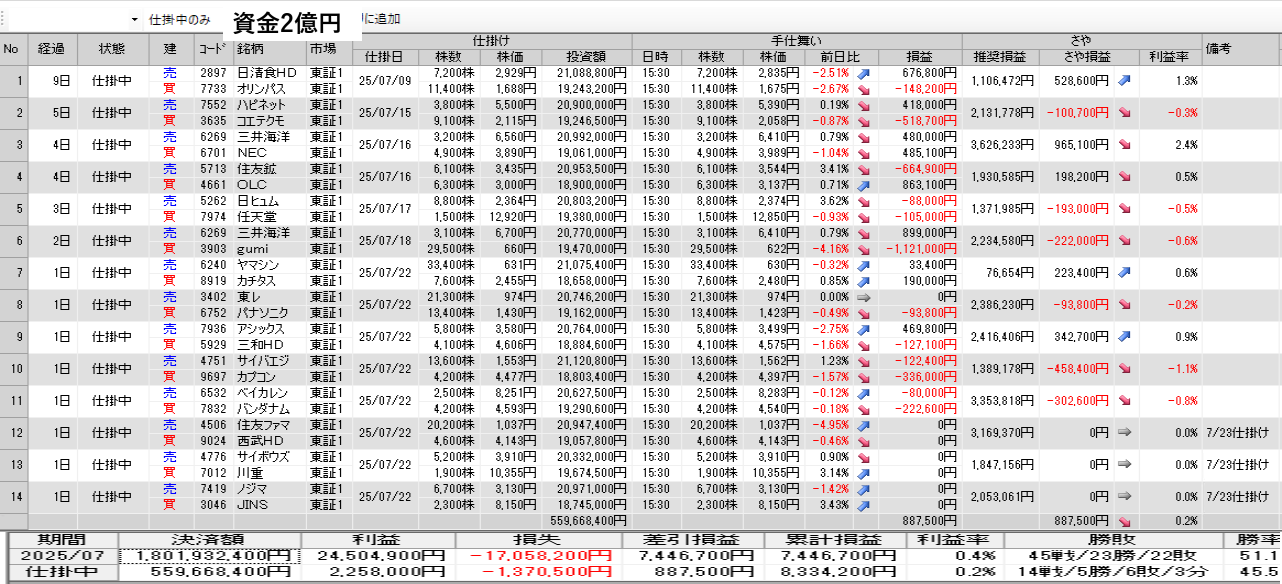This screenshot has height=584, width=1282.
Task: Click the gray sideways arrow in row 12 さや損益
Action: click(x=1124, y=433)
